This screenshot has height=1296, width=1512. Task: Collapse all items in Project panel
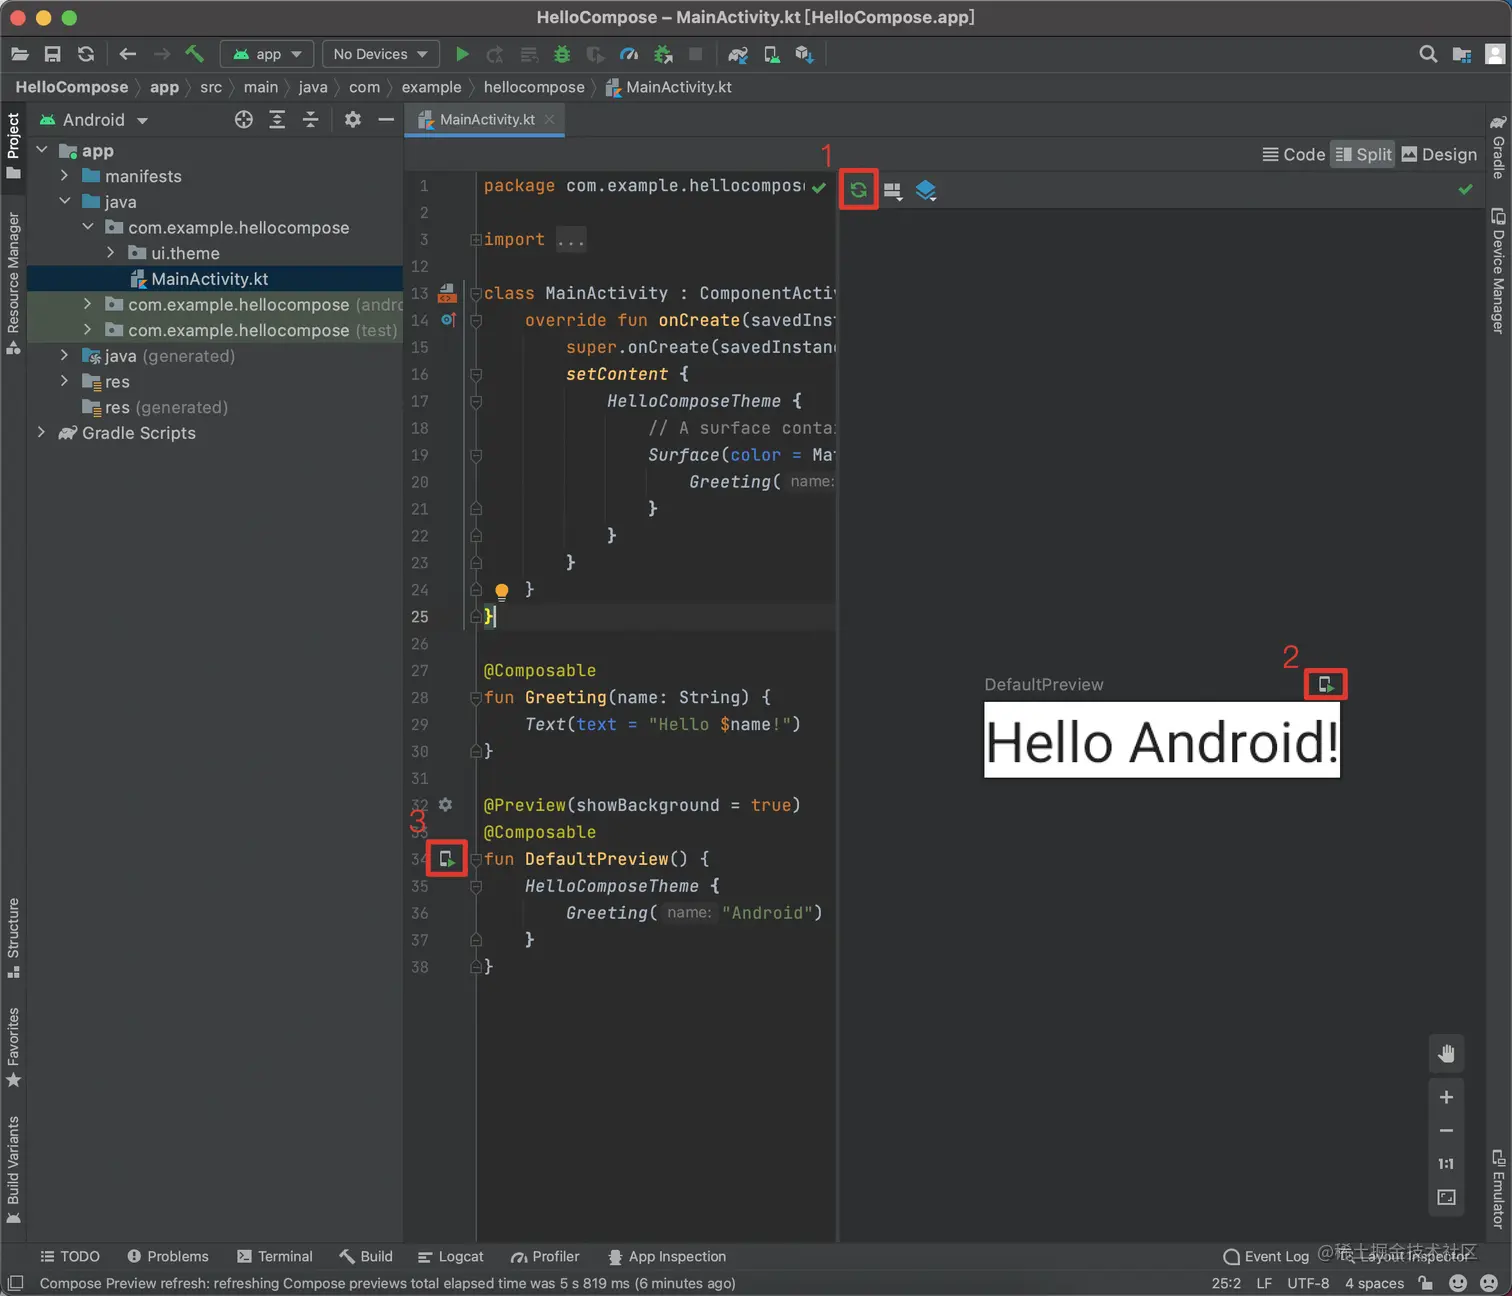(x=311, y=120)
